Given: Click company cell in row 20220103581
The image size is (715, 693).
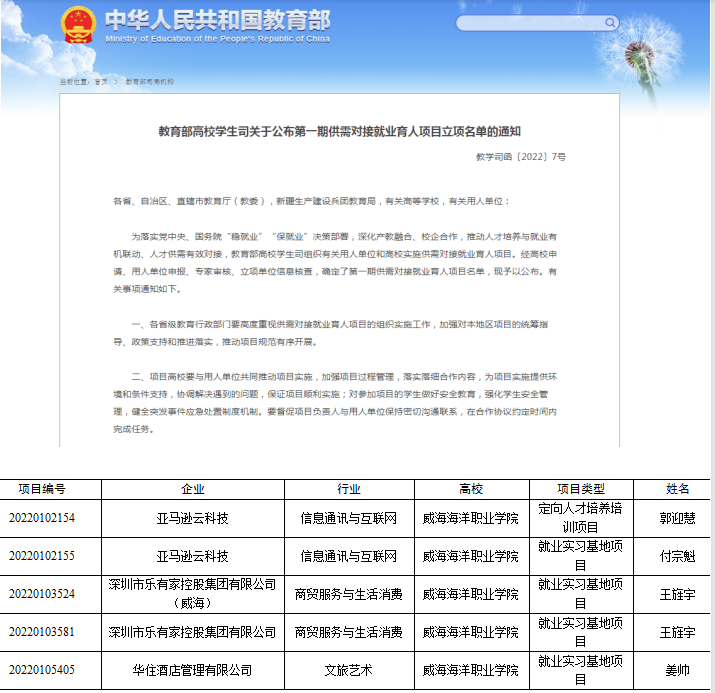Looking at the screenshot, I should coord(192,632).
